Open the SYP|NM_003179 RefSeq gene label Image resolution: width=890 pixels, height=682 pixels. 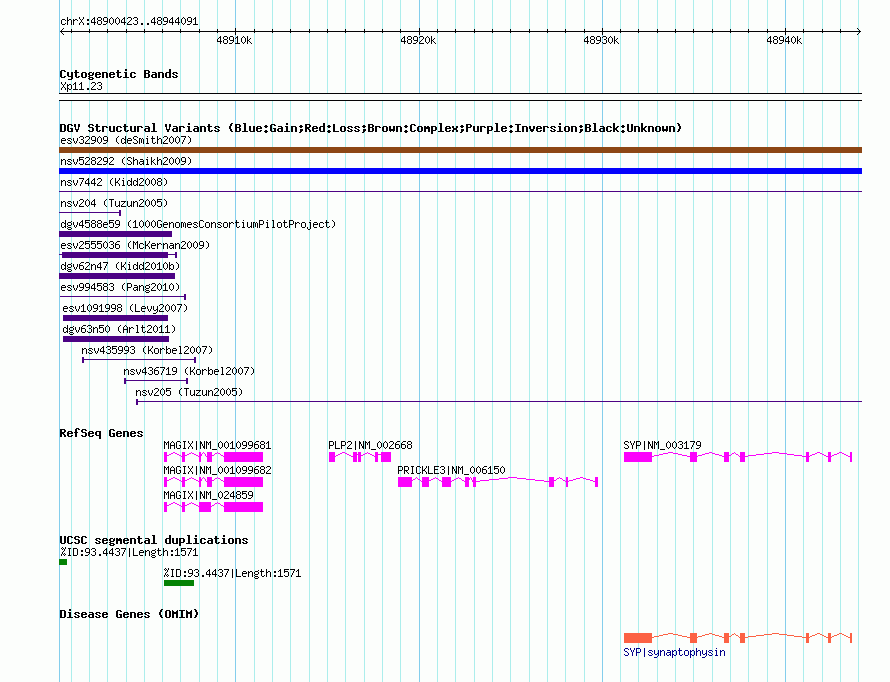tap(662, 445)
